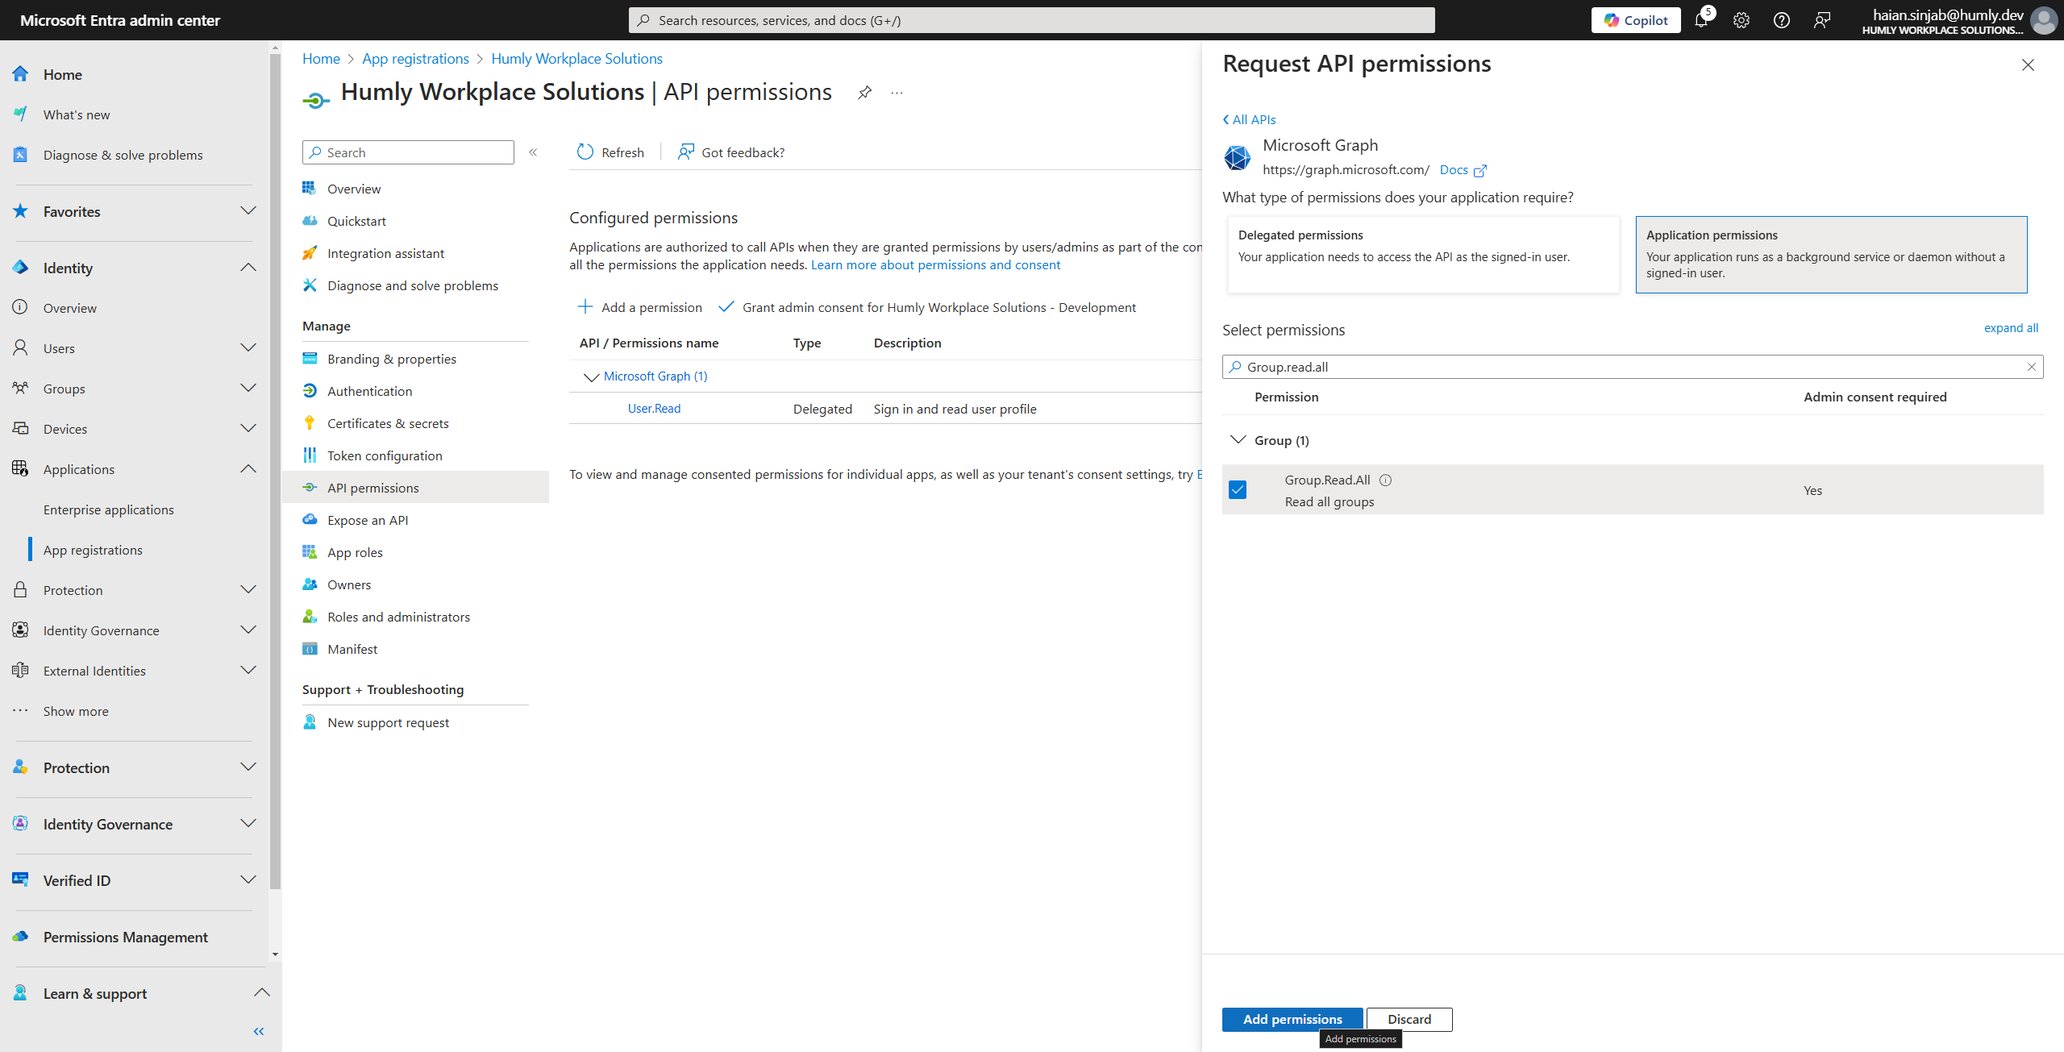Open the Got feedback option

(x=731, y=152)
